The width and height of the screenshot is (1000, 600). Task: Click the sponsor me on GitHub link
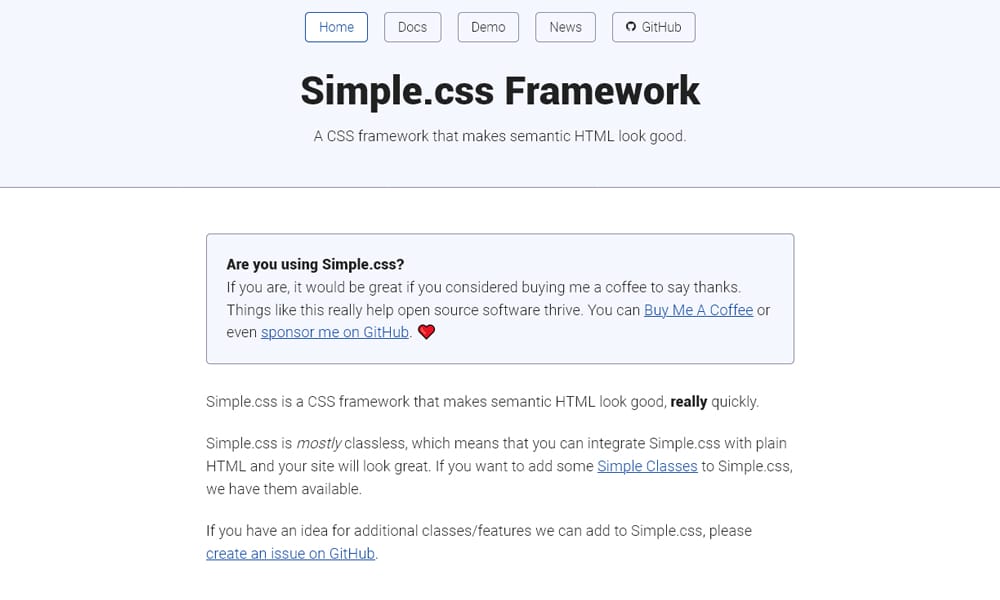(334, 332)
